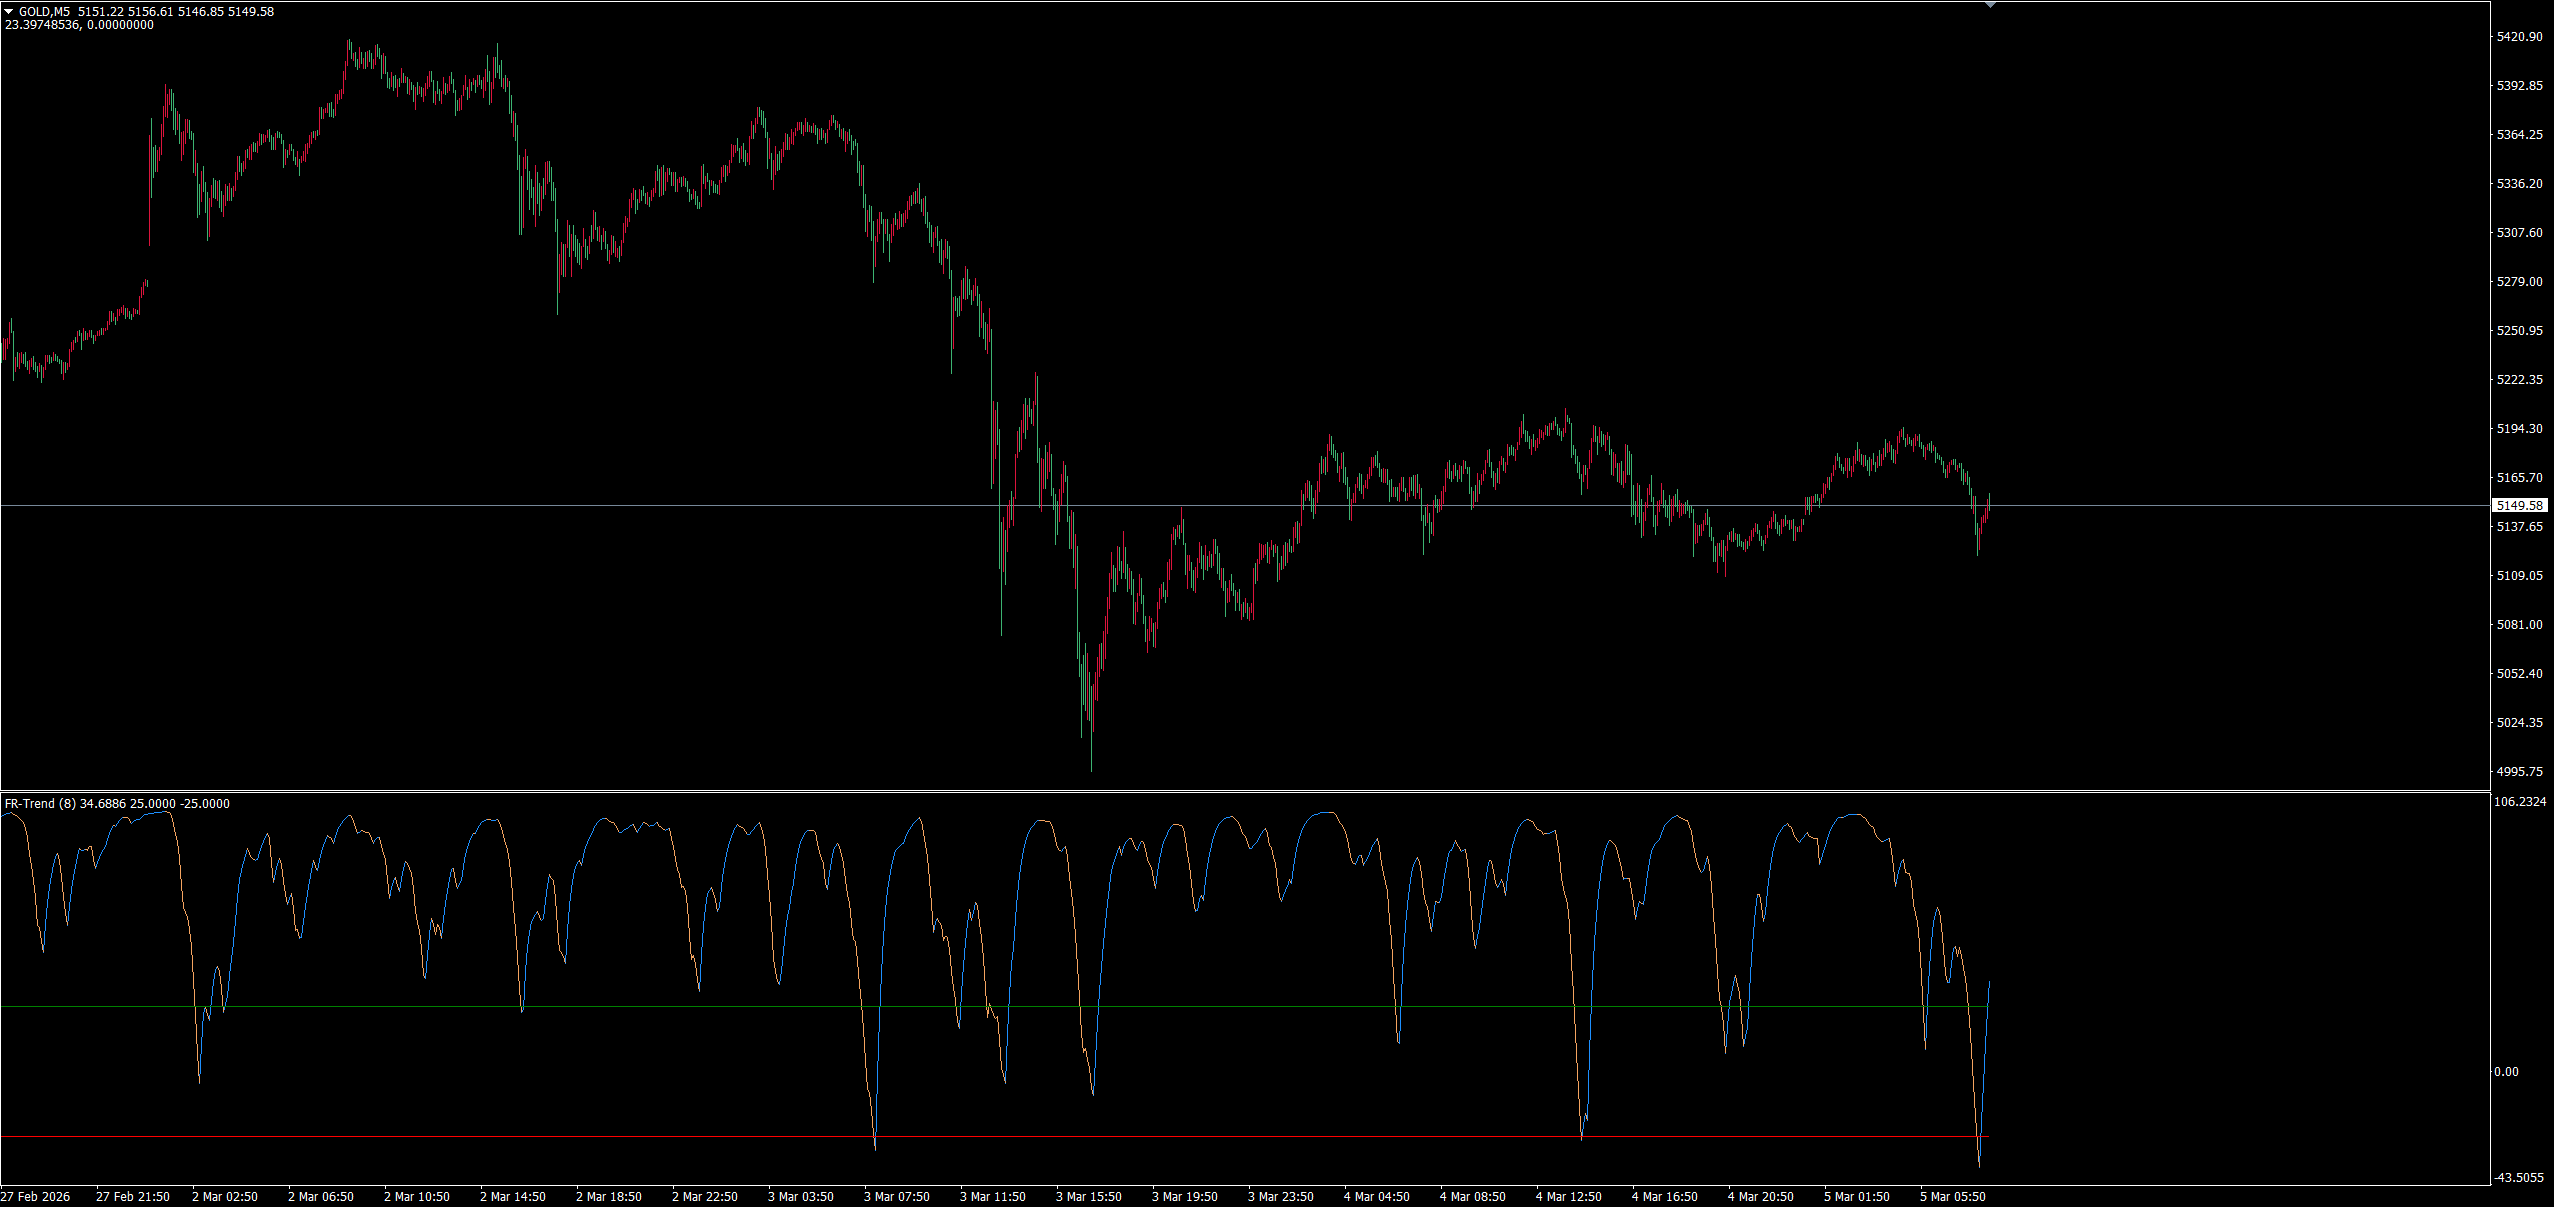Viewport: 2554px width, 1207px height.
Task: Click the highlighted 5149.58 current price label
Action: click(2518, 506)
